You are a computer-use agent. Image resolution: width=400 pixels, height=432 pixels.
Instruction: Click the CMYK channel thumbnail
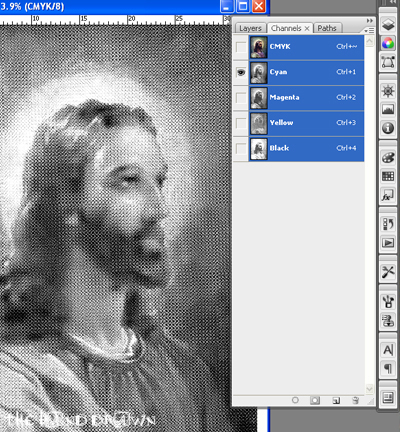click(259, 47)
